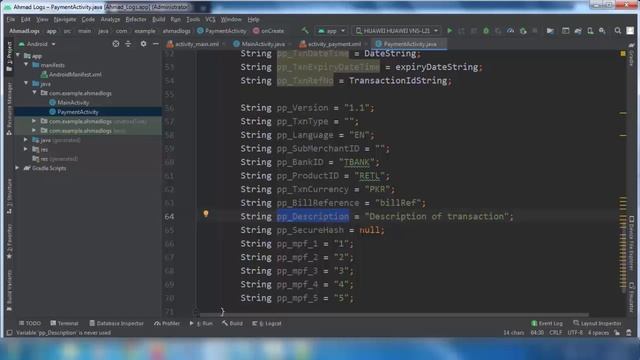This screenshot has width=640, height=360.
Task: Open the File menu
Action: tap(11, 19)
